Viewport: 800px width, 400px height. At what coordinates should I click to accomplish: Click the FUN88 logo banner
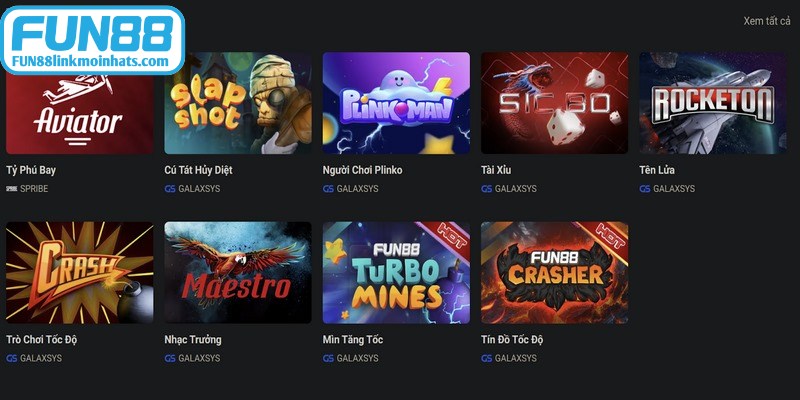pos(92,40)
